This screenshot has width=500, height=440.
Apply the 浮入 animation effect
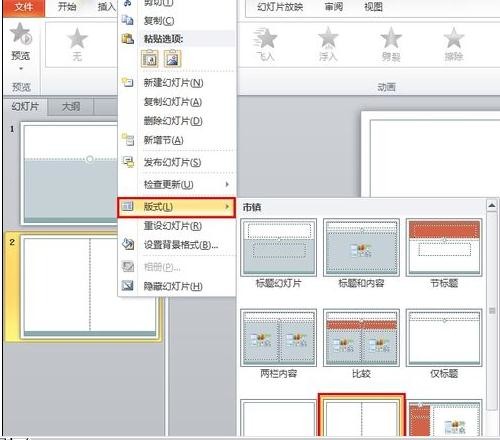tap(328, 43)
